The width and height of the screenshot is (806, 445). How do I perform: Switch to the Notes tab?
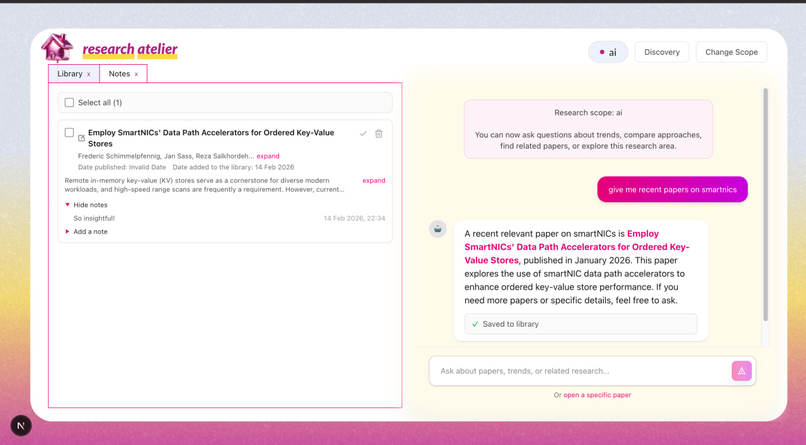[119, 74]
